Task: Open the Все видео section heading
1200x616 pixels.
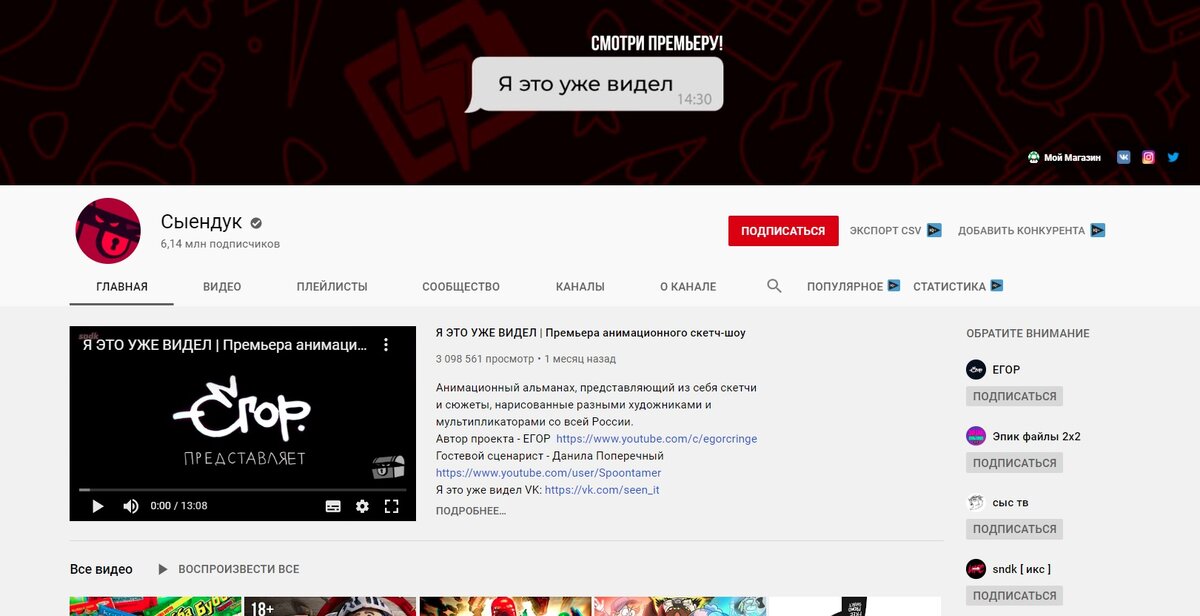Action: click(101, 569)
